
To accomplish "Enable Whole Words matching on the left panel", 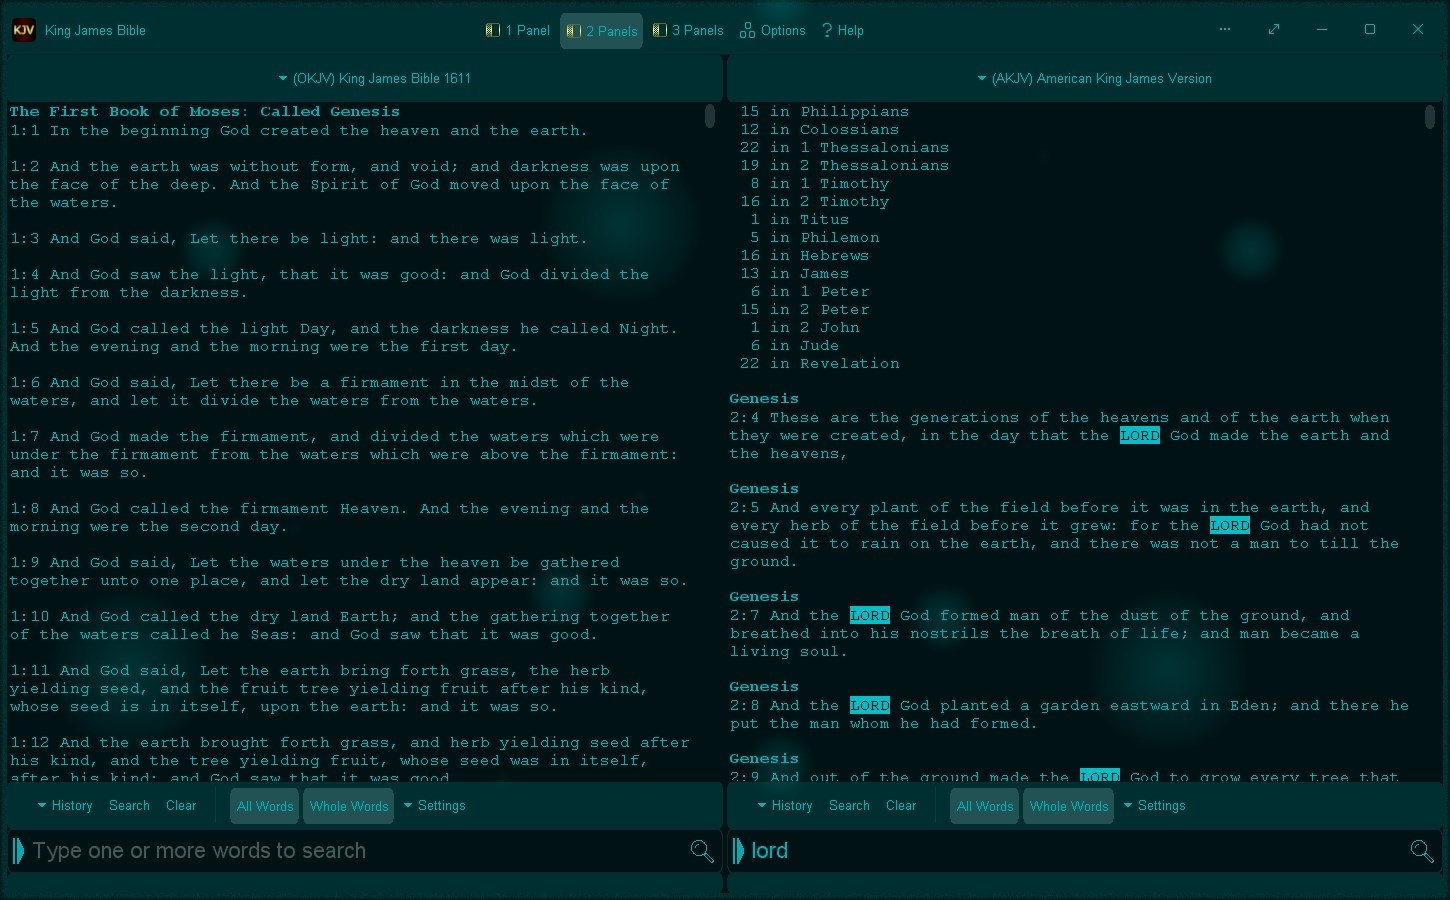I will [348, 805].
